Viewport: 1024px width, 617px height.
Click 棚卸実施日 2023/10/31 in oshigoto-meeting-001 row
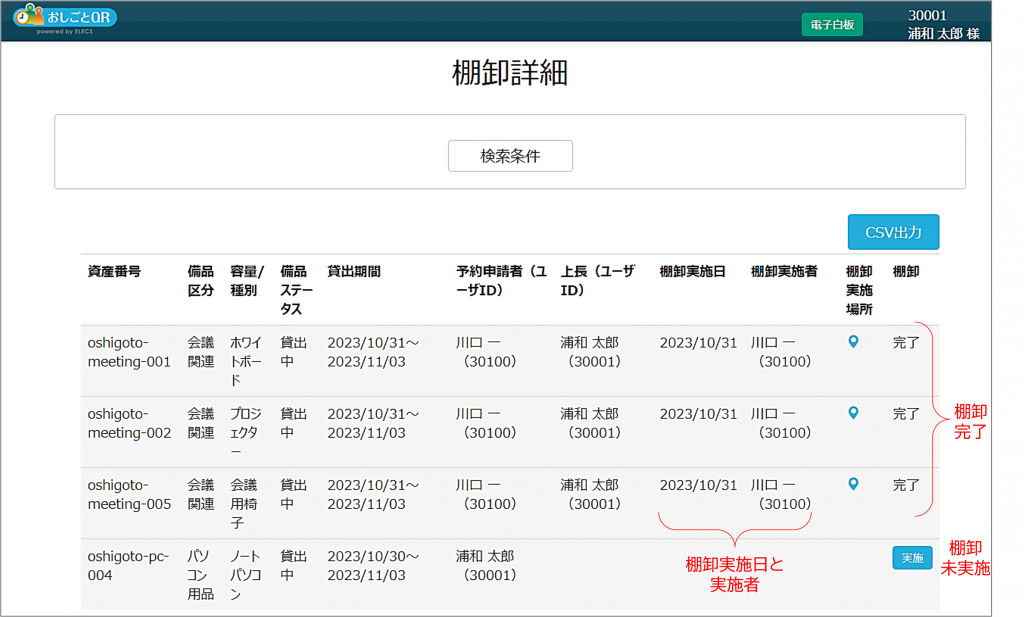[x=698, y=342]
